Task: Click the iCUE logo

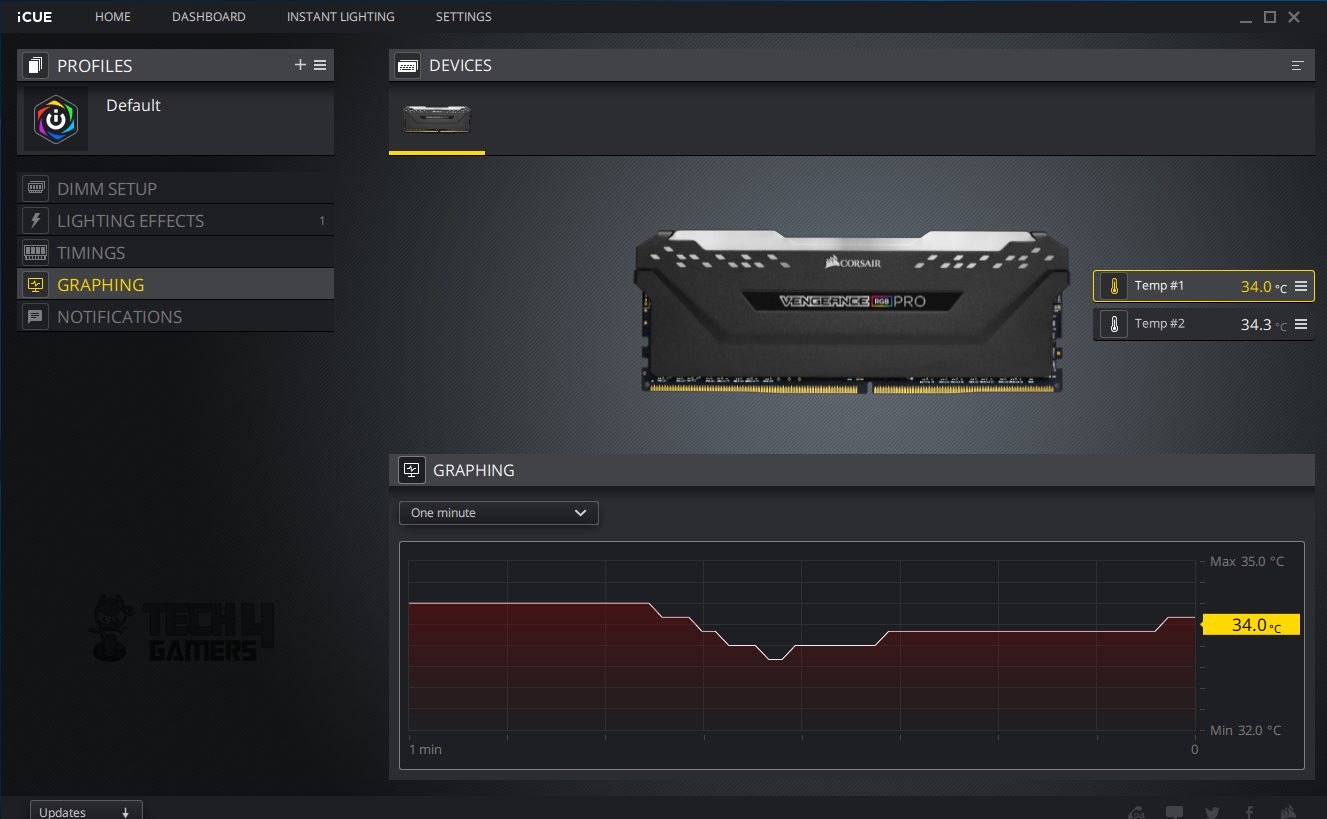Action: pyautogui.click(x=35, y=17)
